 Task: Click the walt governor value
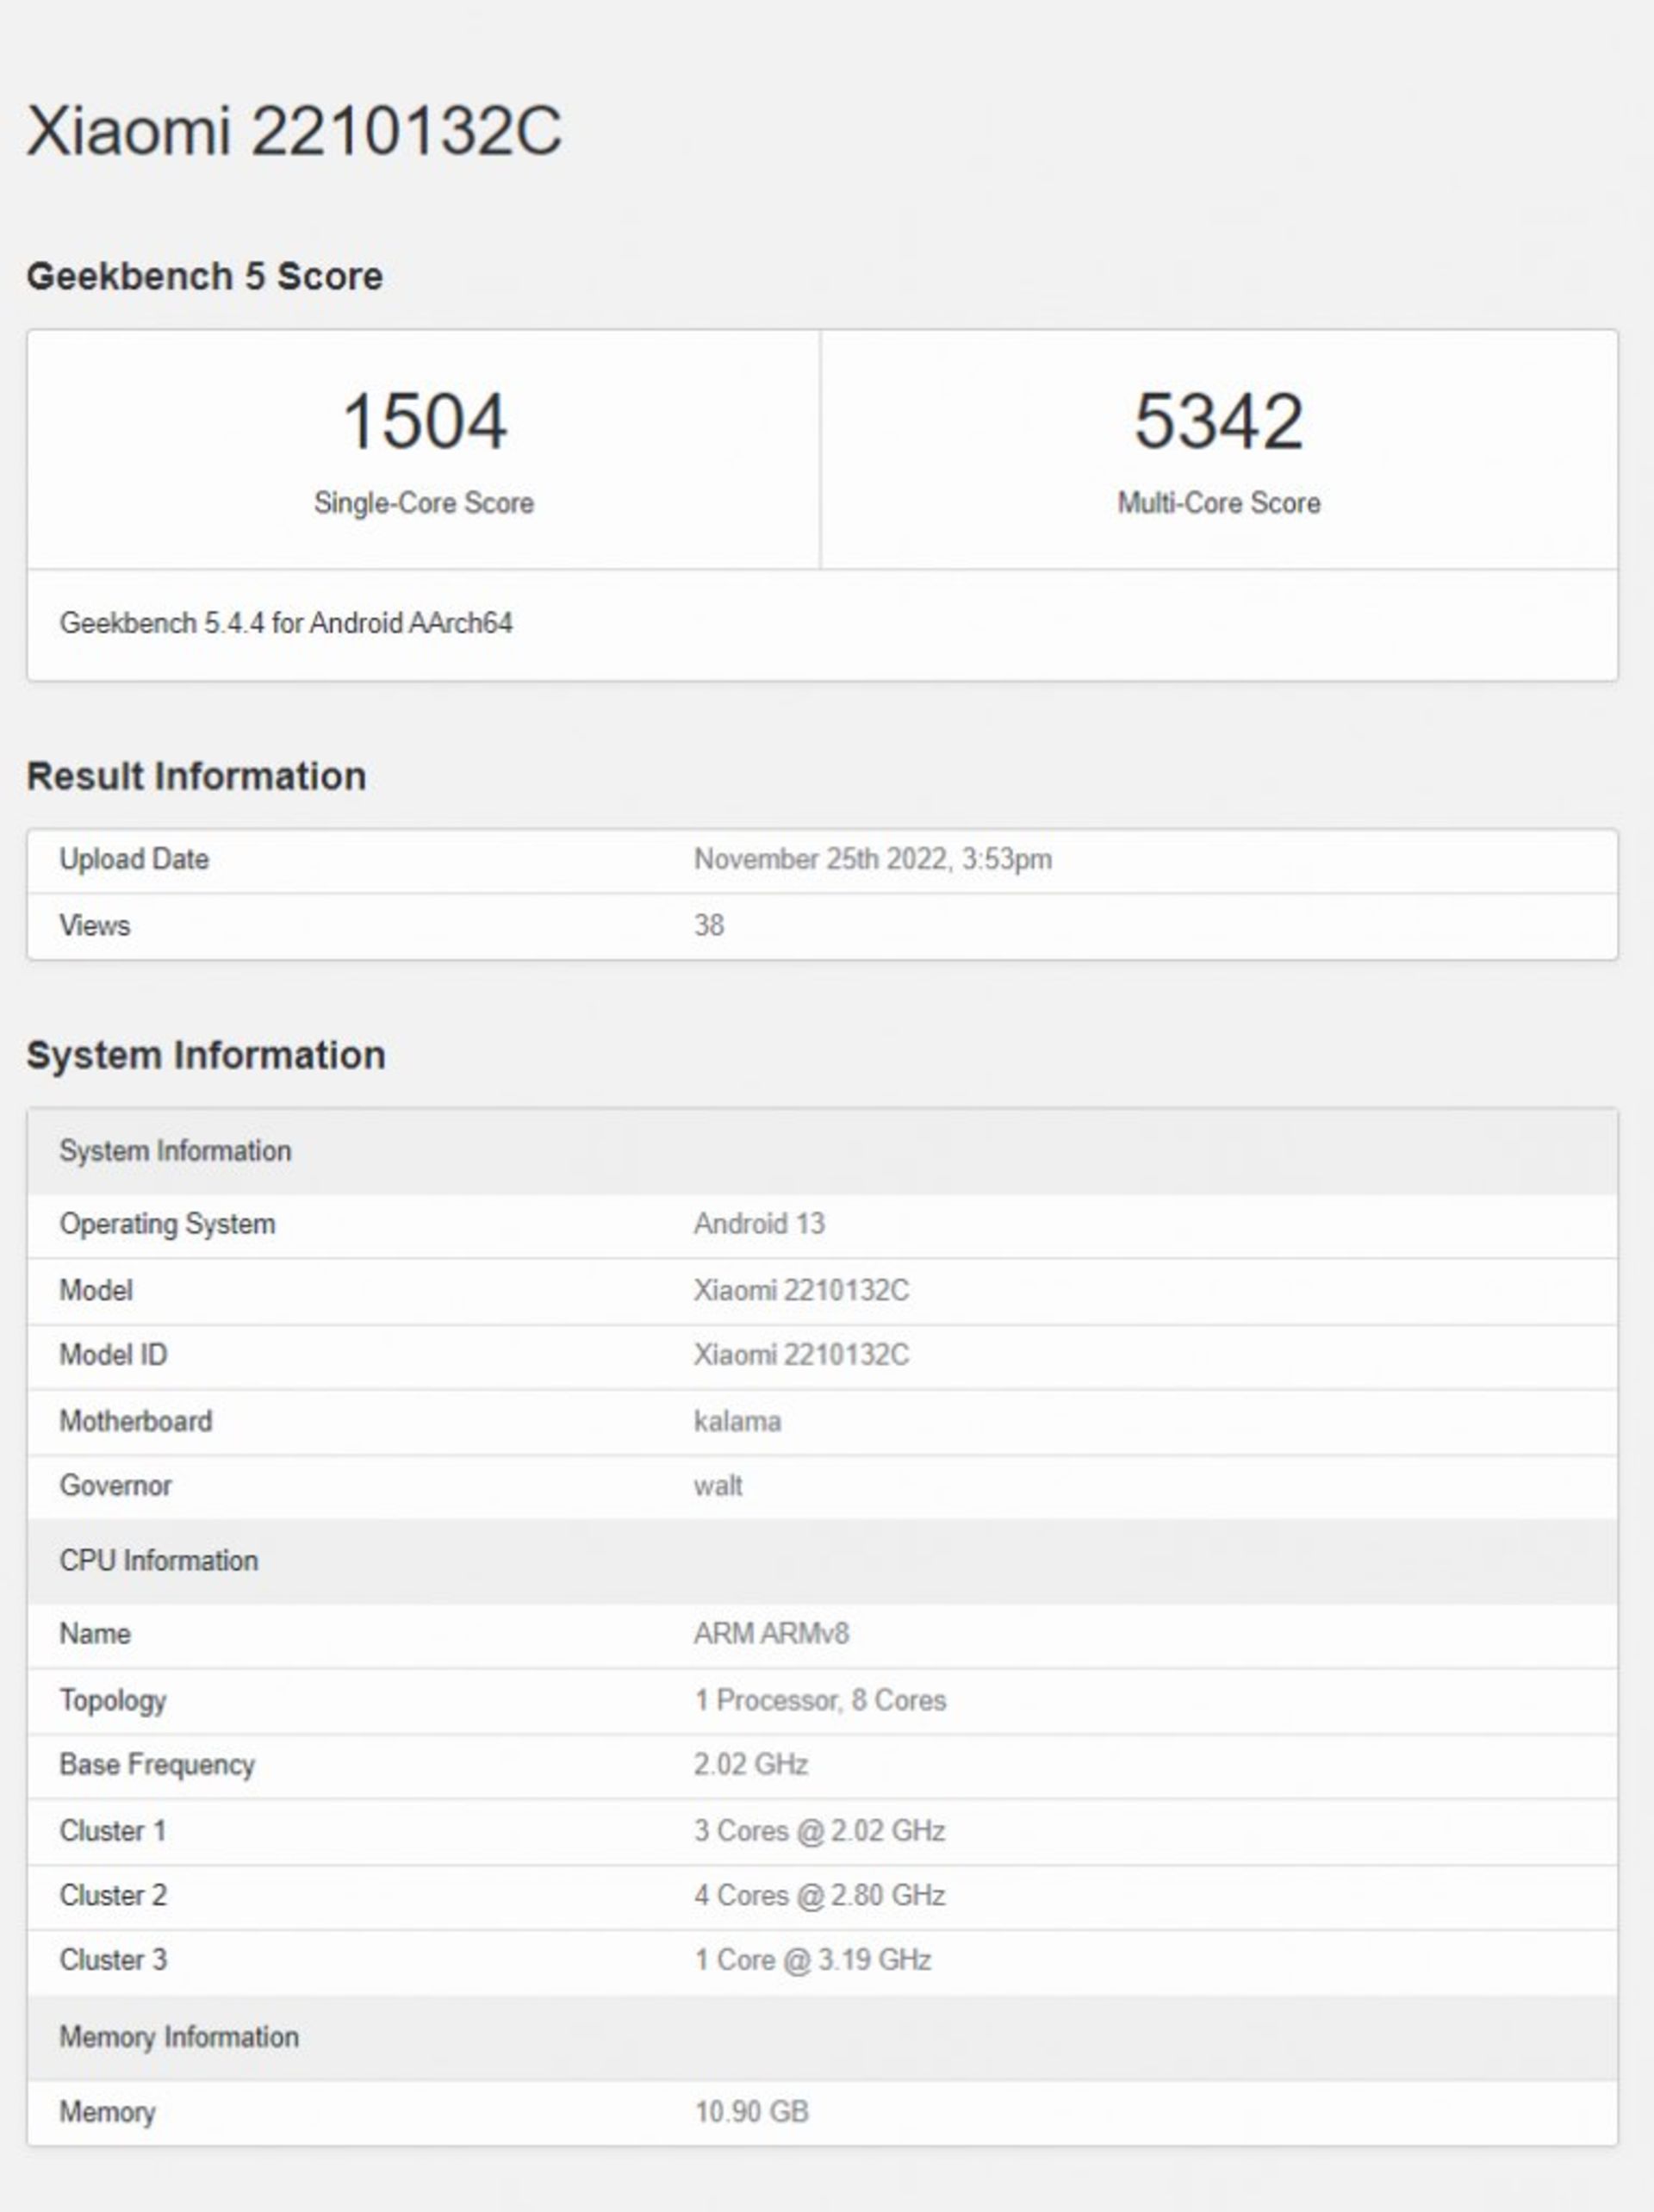(718, 1485)
